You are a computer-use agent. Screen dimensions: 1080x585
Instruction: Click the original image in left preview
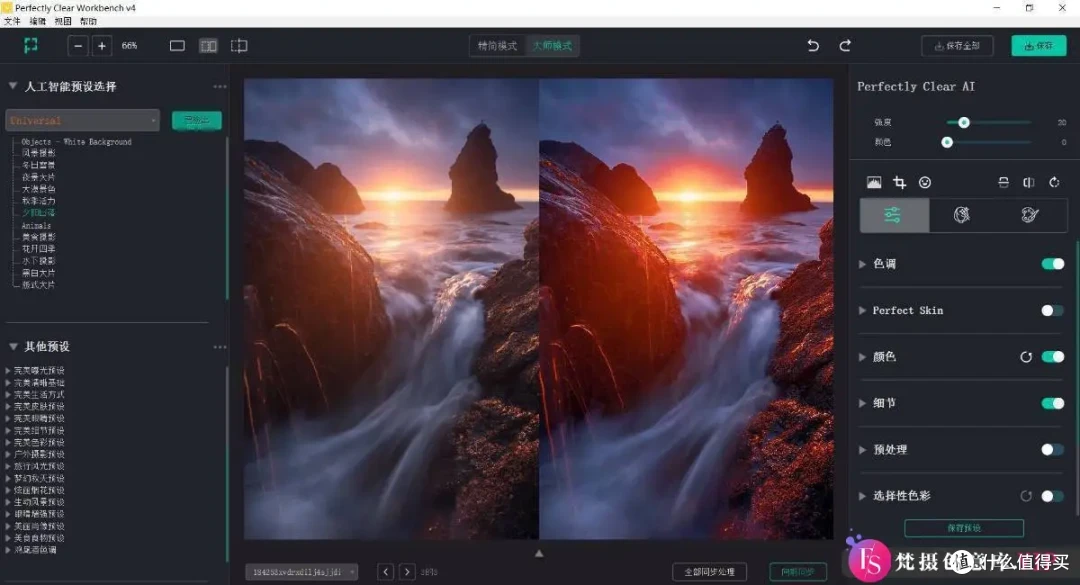coord(391,308)
